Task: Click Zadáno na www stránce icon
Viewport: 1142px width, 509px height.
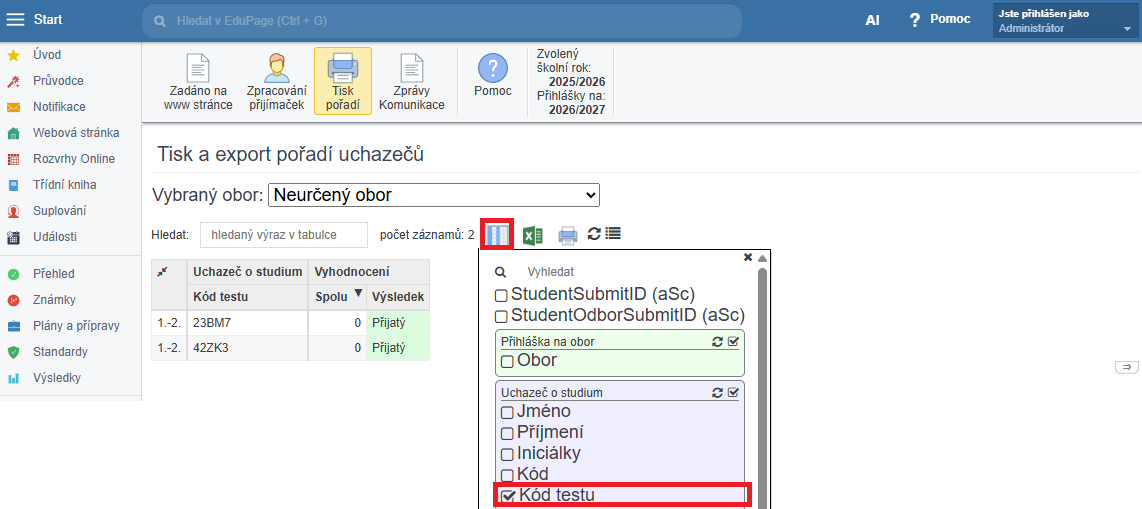Action: point(198,82)
